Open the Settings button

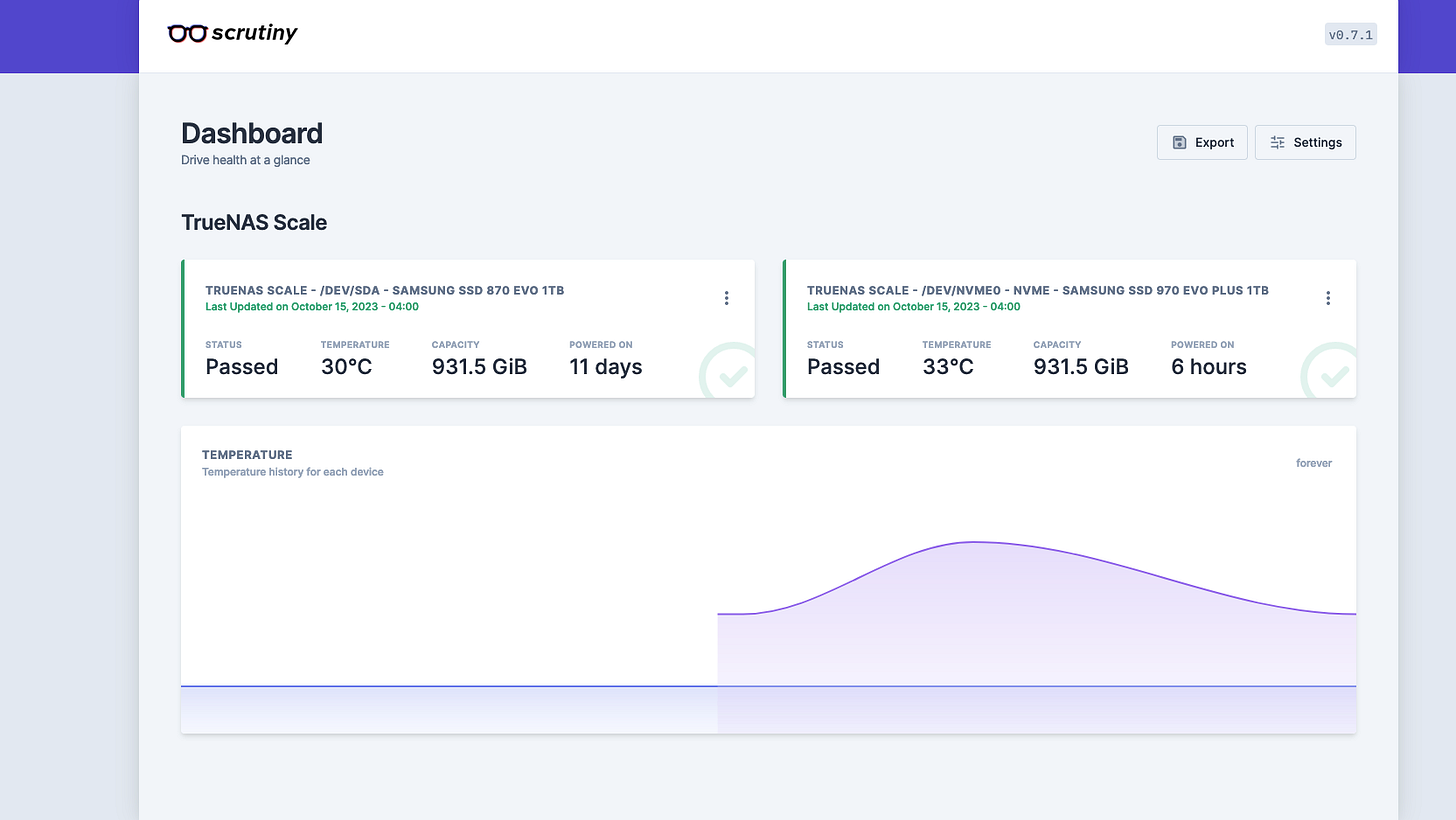point(1305,142)
